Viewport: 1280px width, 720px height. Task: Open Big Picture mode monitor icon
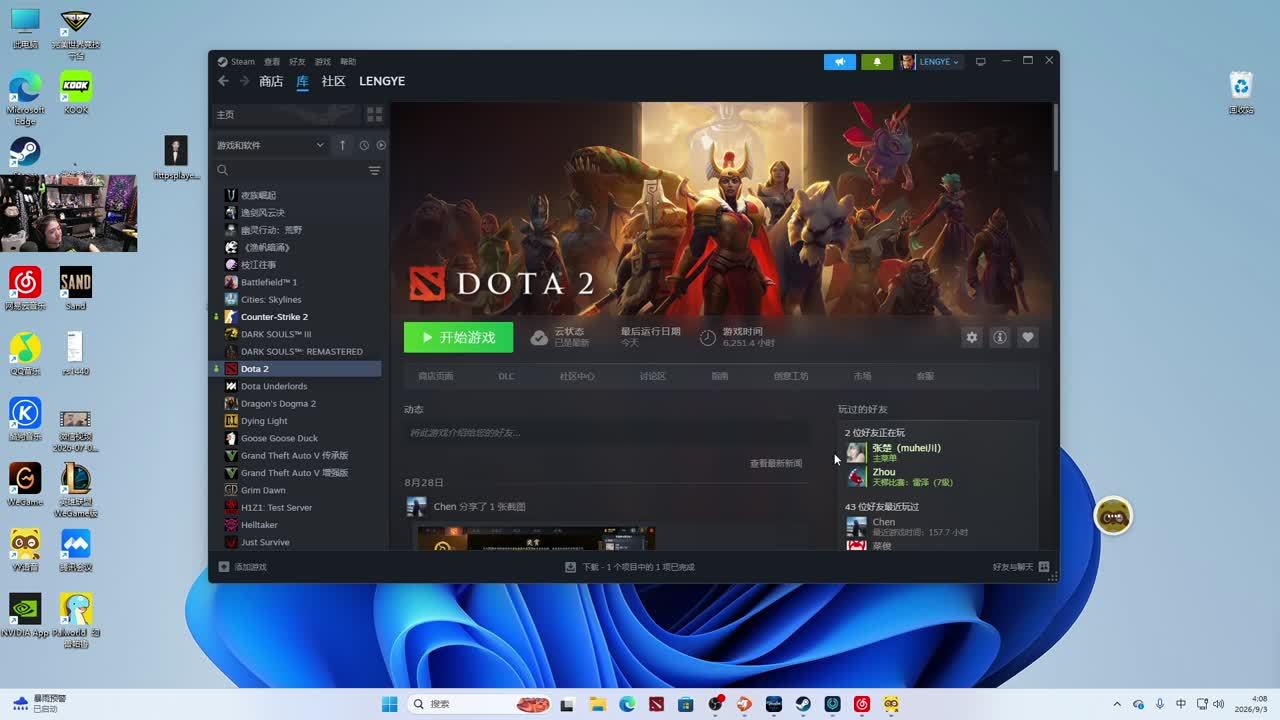[x=981, y=62]
